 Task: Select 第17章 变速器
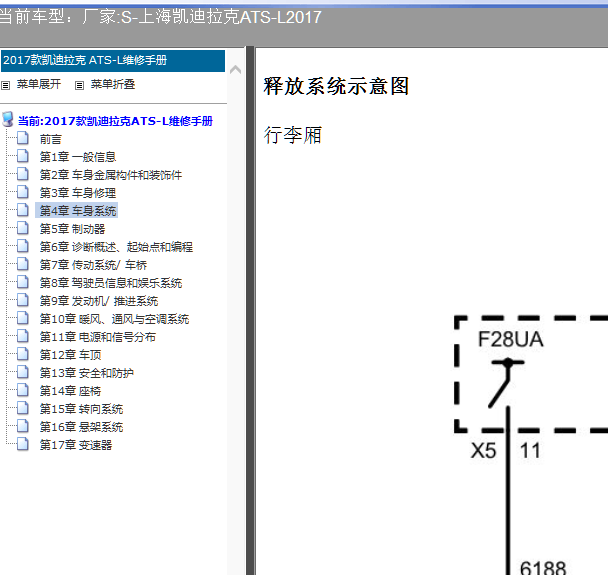tap(76, 445)
